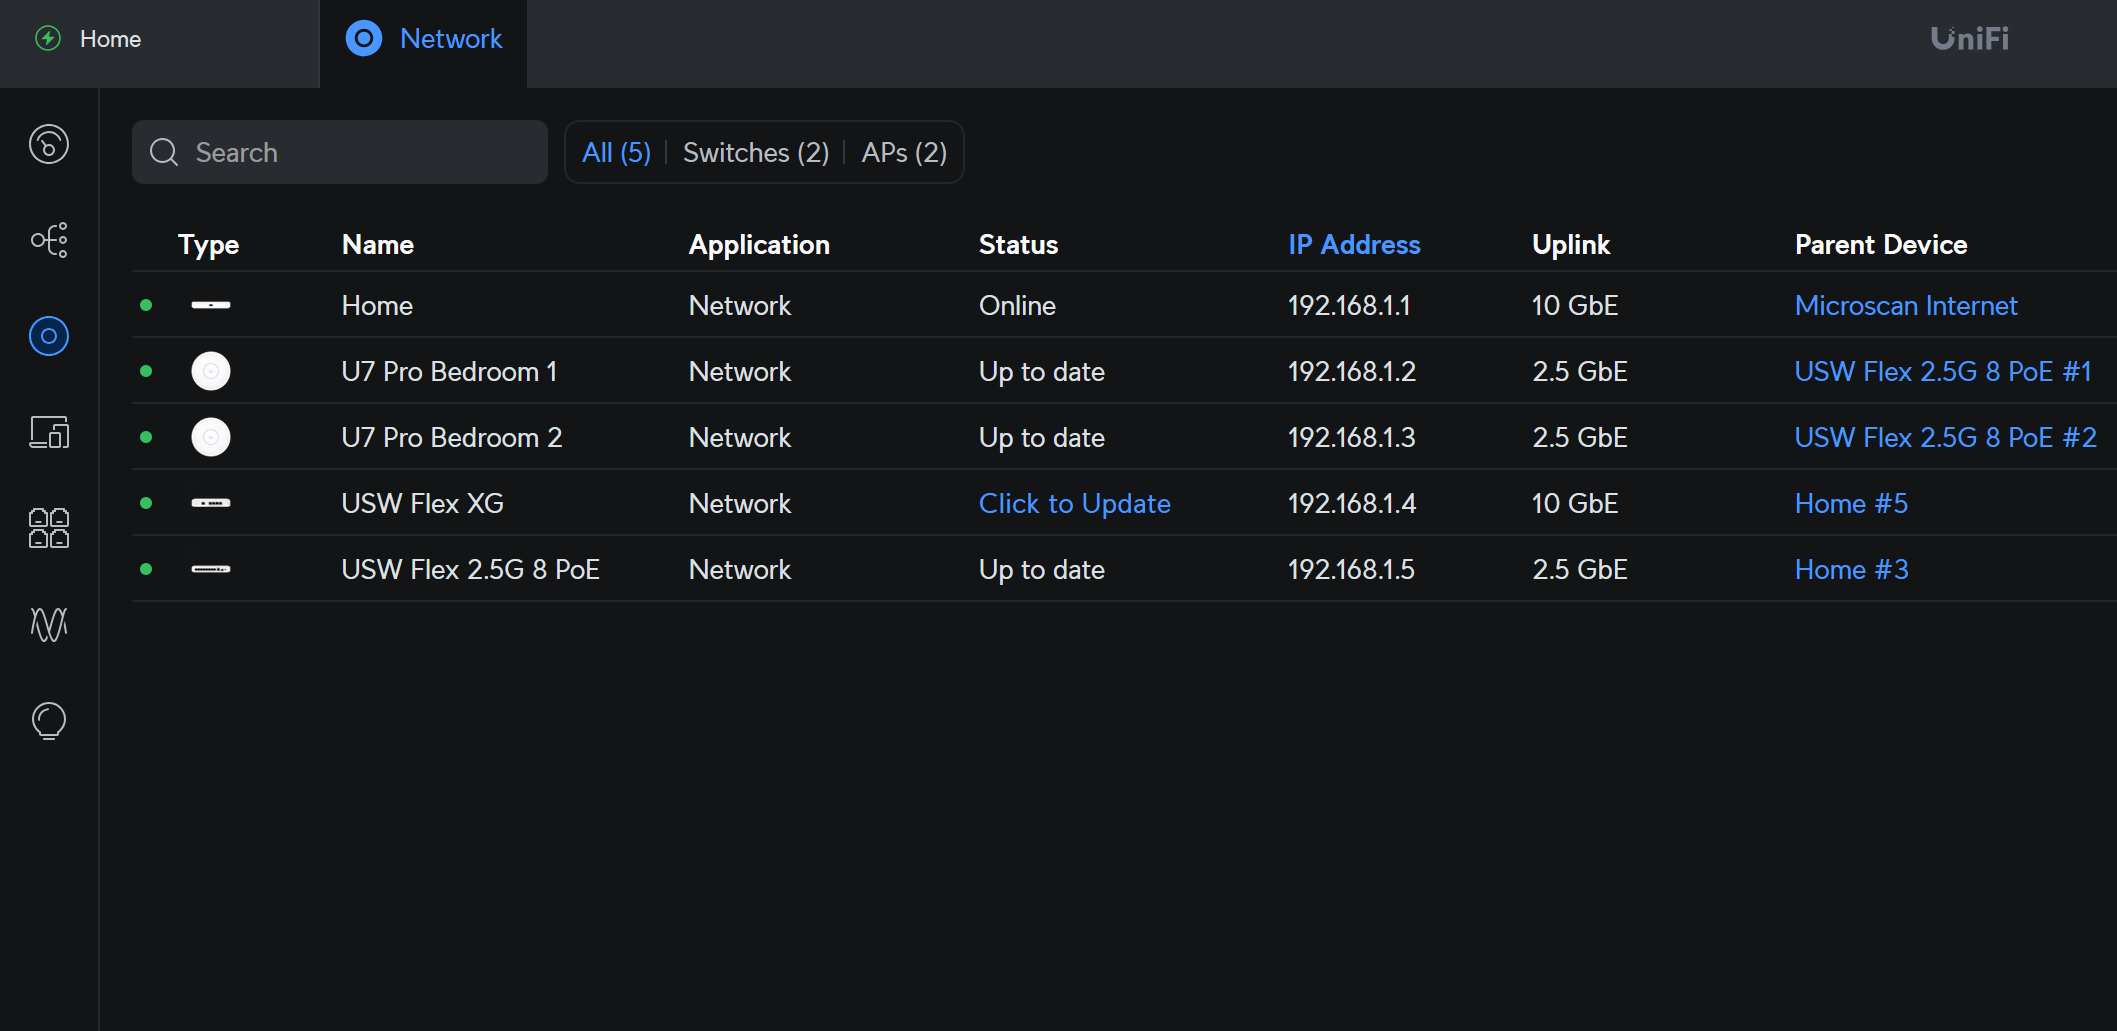2117x1031 pixels.
Task: Open the Dashboard sidebar icon
Action: pyautogui.click(x=49, y=144)
